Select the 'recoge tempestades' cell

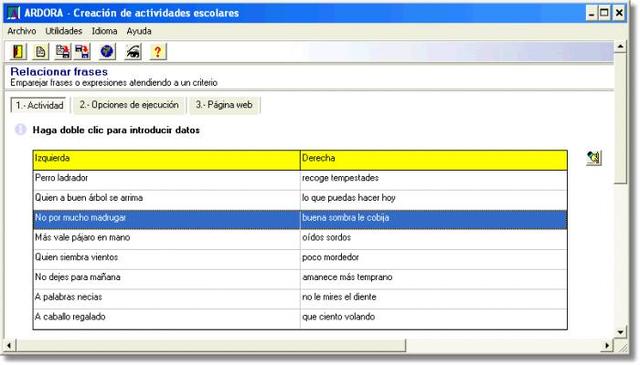pos(434,180)
